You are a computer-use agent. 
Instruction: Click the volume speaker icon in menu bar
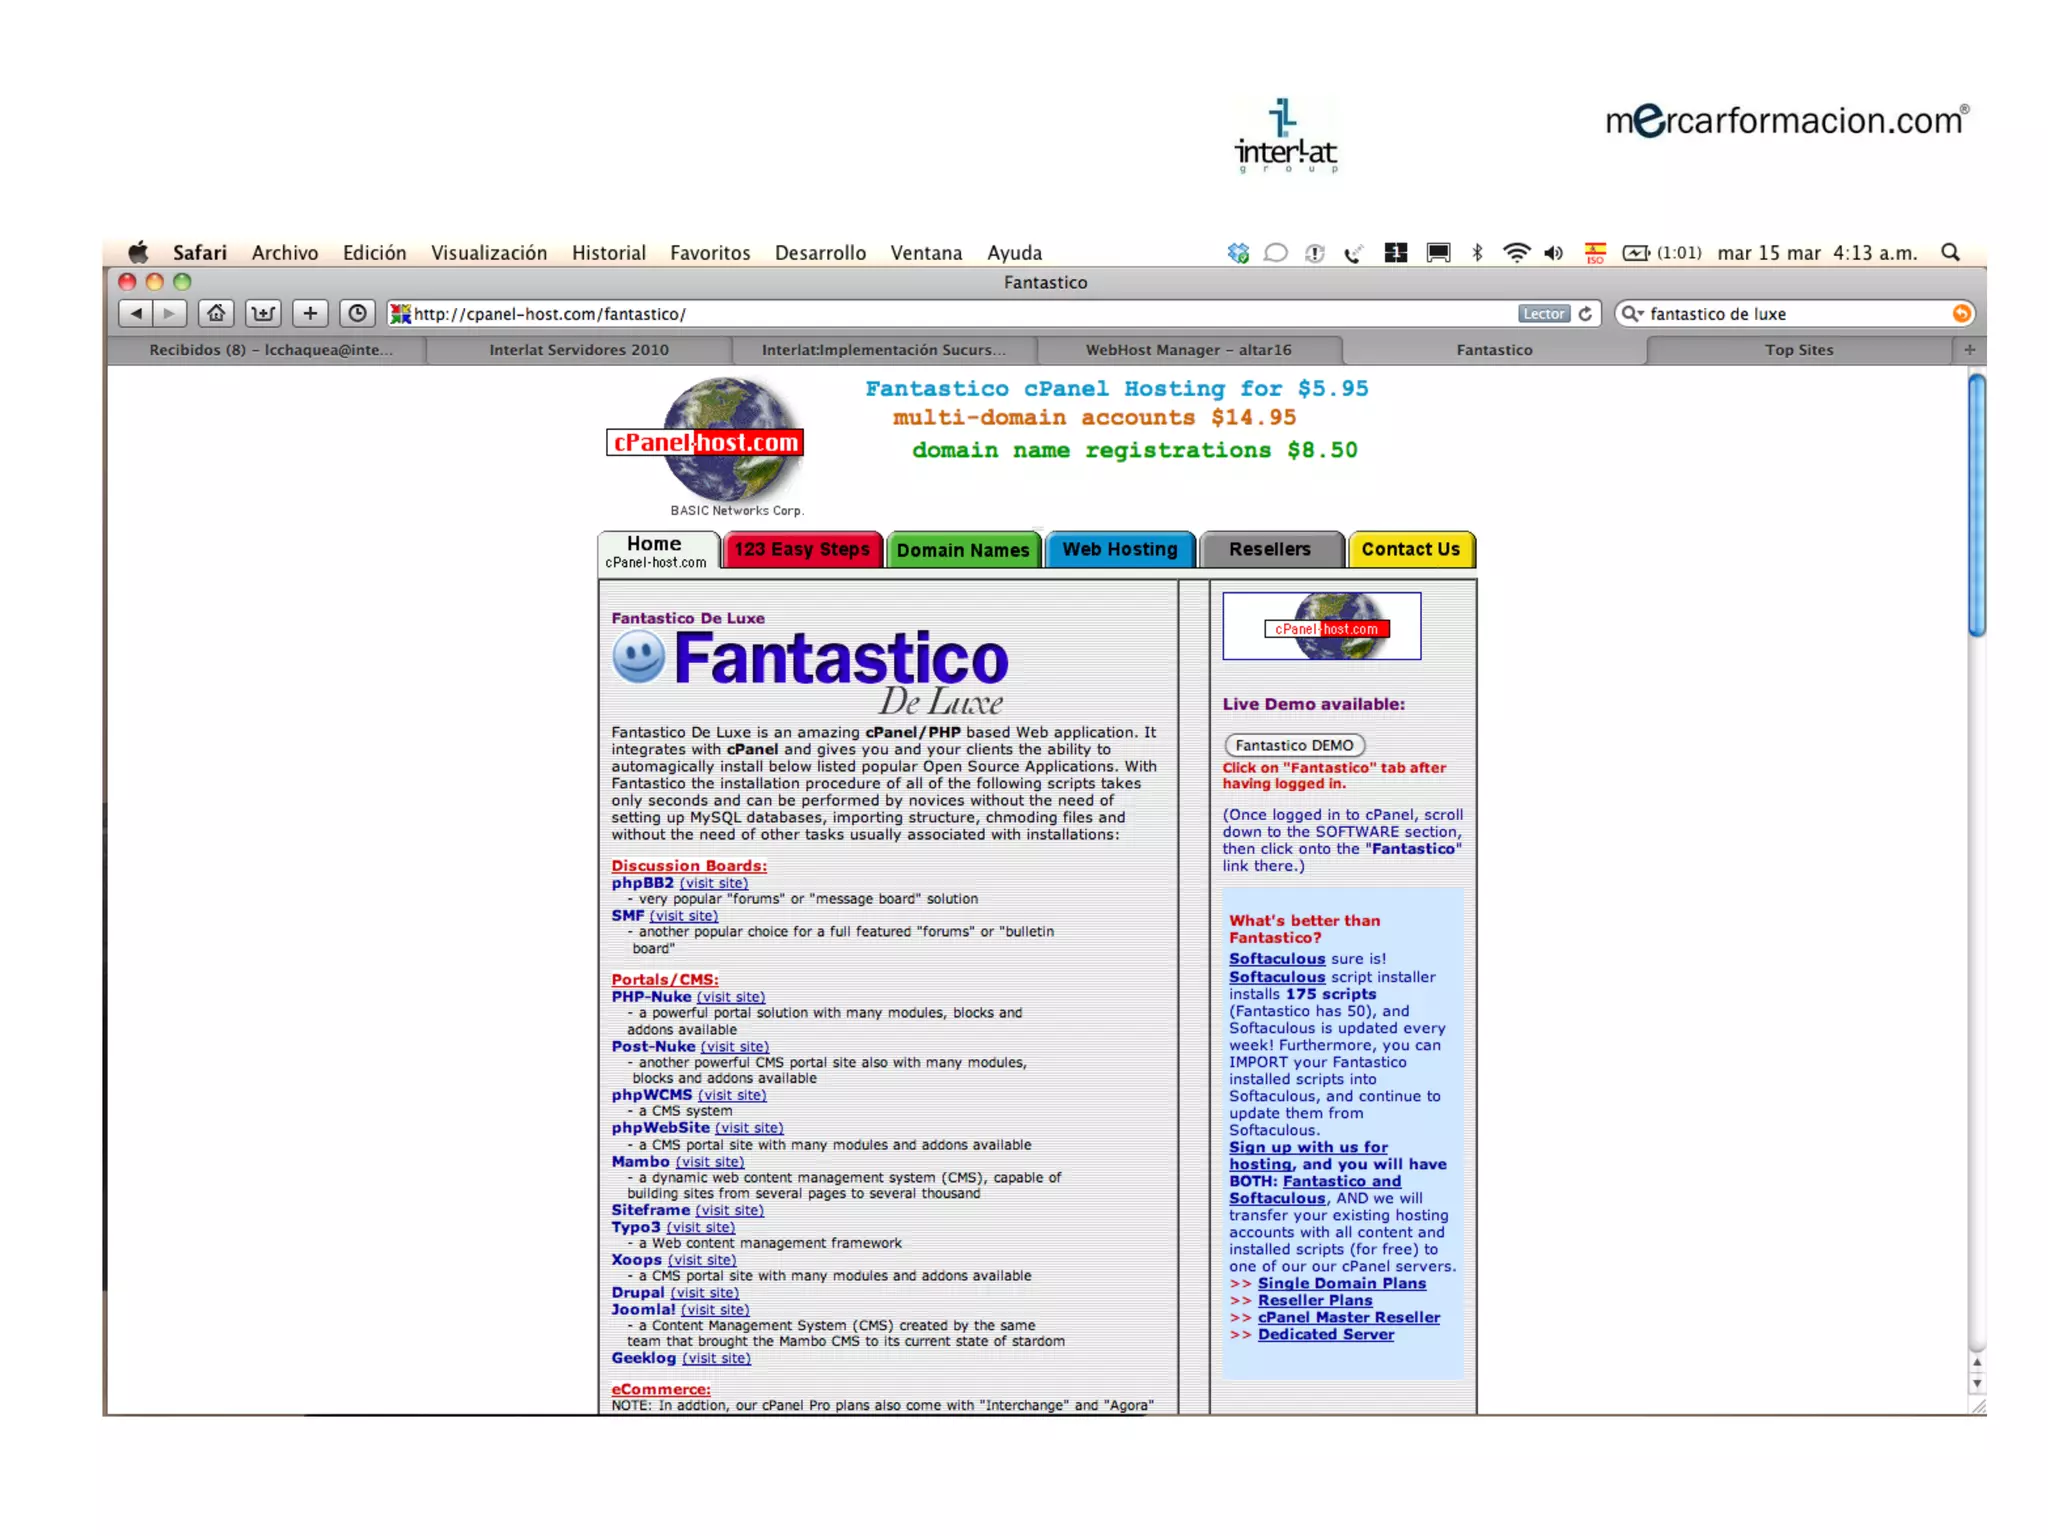tap(1553, 253)
